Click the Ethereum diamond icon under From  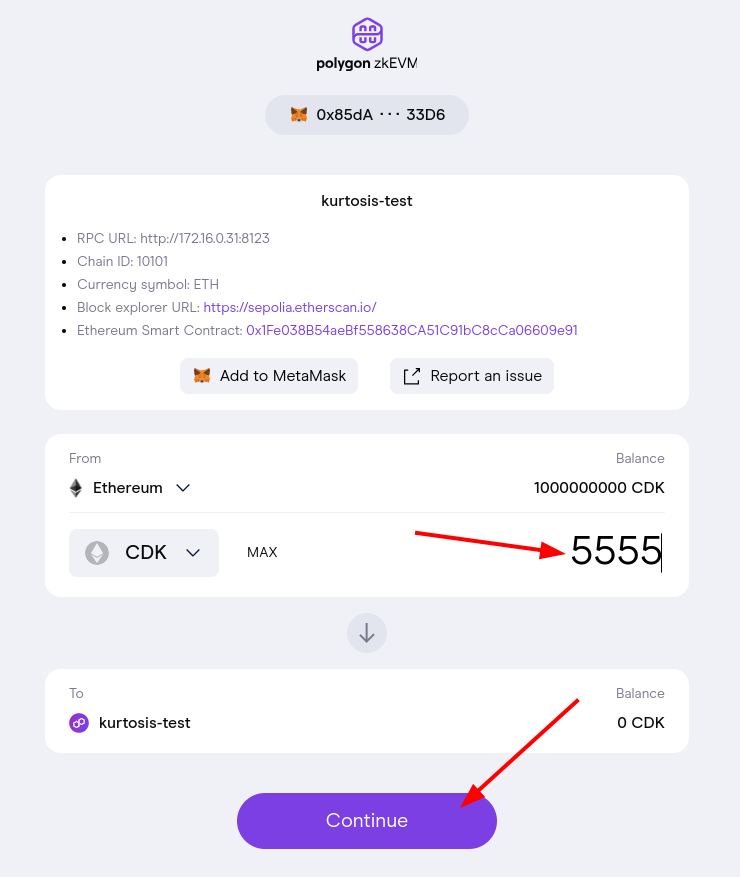click(x=76, y=488)
